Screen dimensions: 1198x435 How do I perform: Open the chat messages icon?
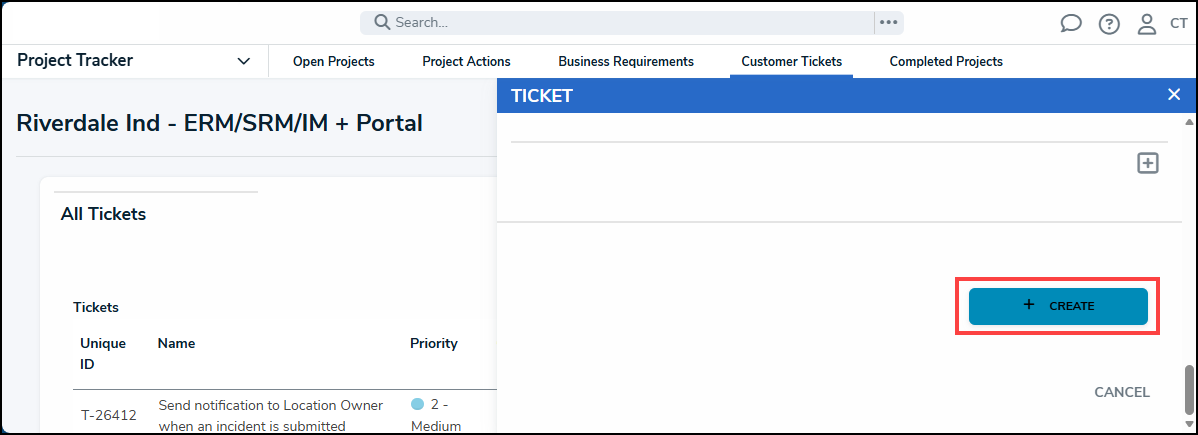point(1071,24)
